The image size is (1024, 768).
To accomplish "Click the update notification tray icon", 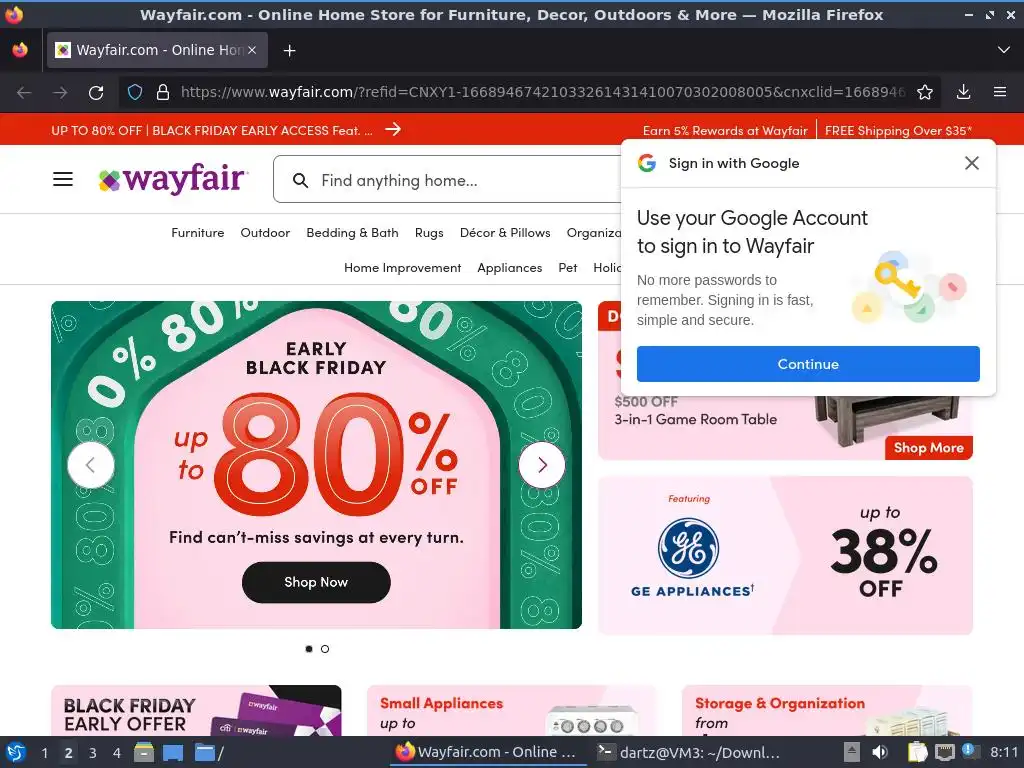I will click(x=968, y=751).
